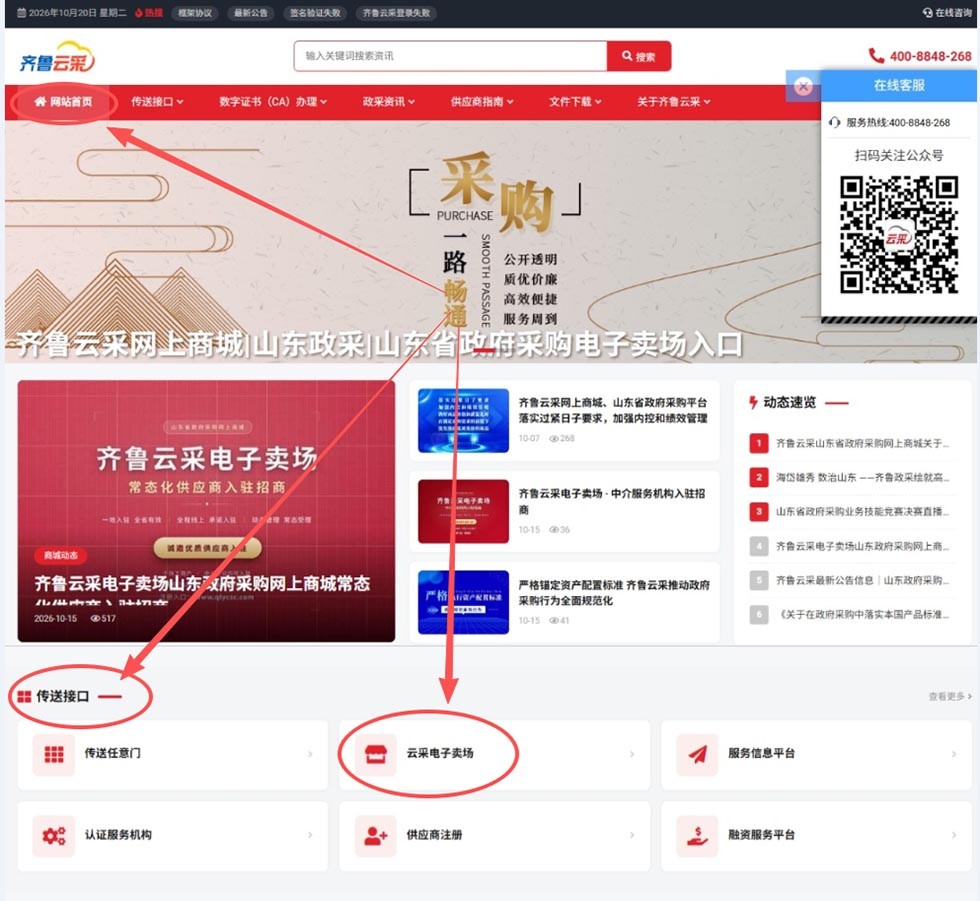
Task: Click rank badge 5 in 动态速览
Action: (x=759, y=580)
